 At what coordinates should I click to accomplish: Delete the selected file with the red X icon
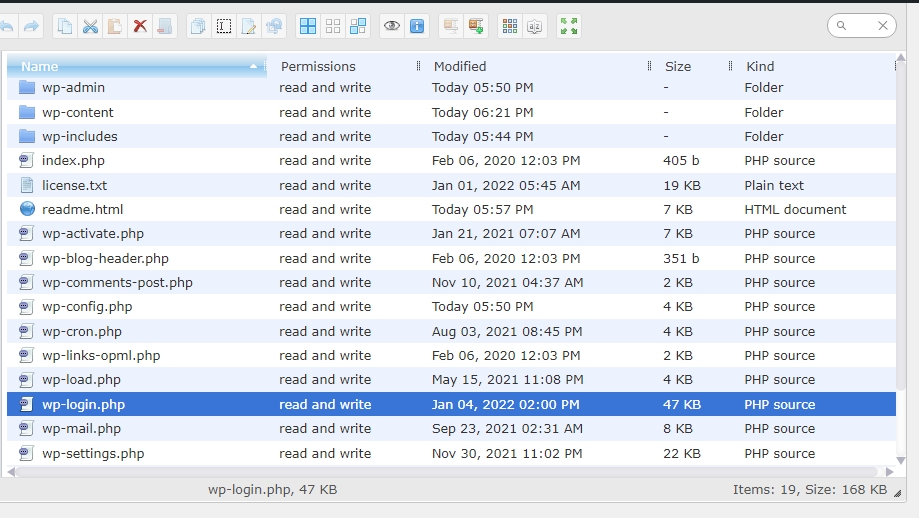pyautogui.click(x=140, y=26)
